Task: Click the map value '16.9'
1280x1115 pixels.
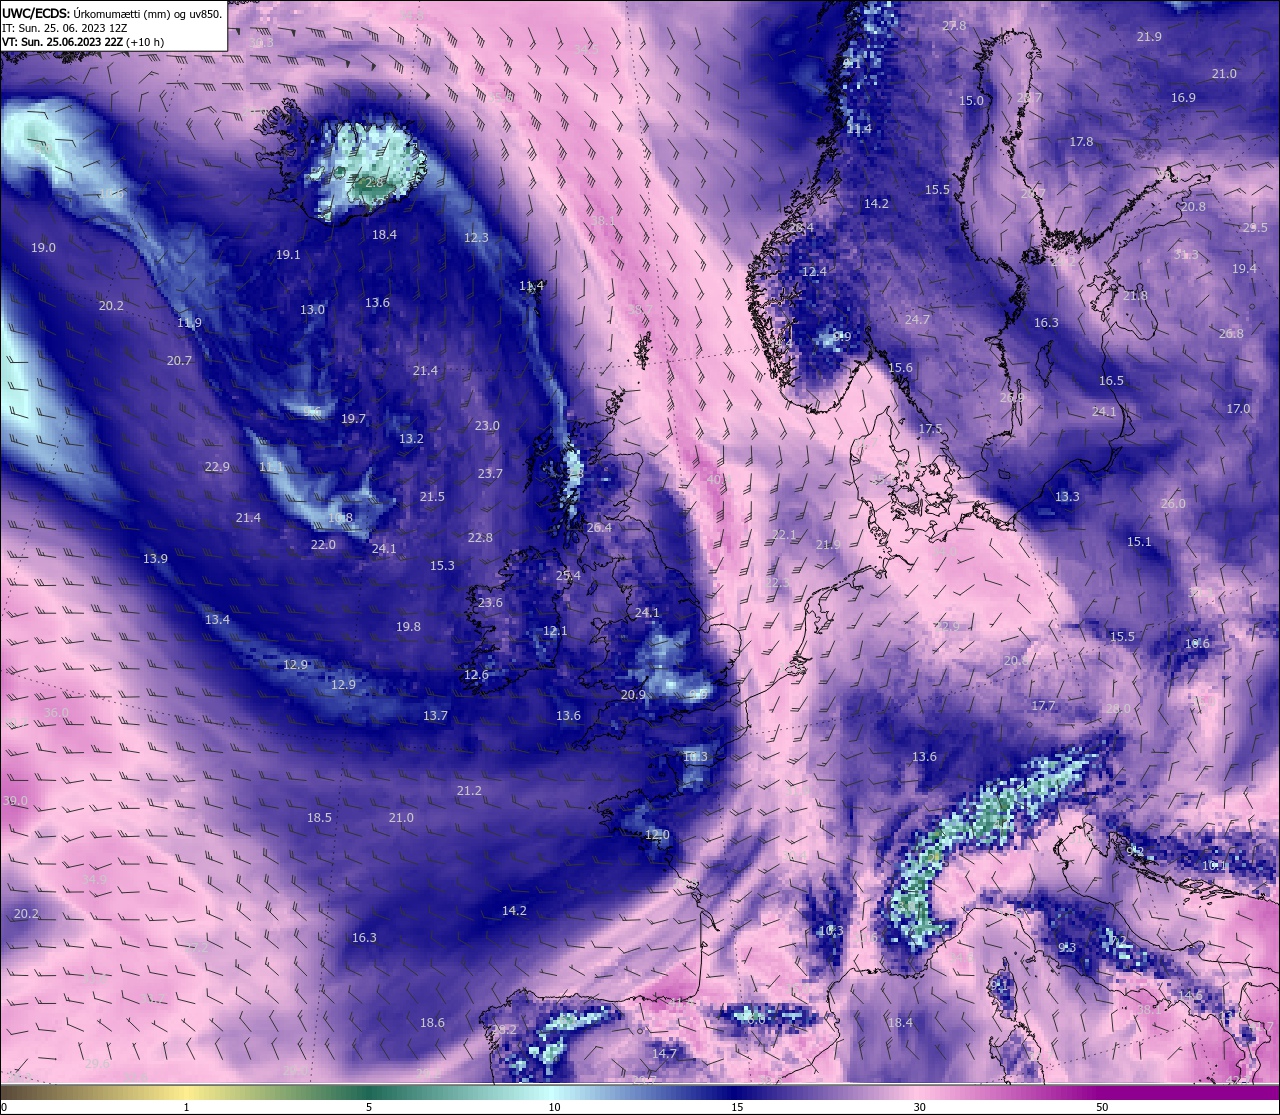Action: point(1183,97)
